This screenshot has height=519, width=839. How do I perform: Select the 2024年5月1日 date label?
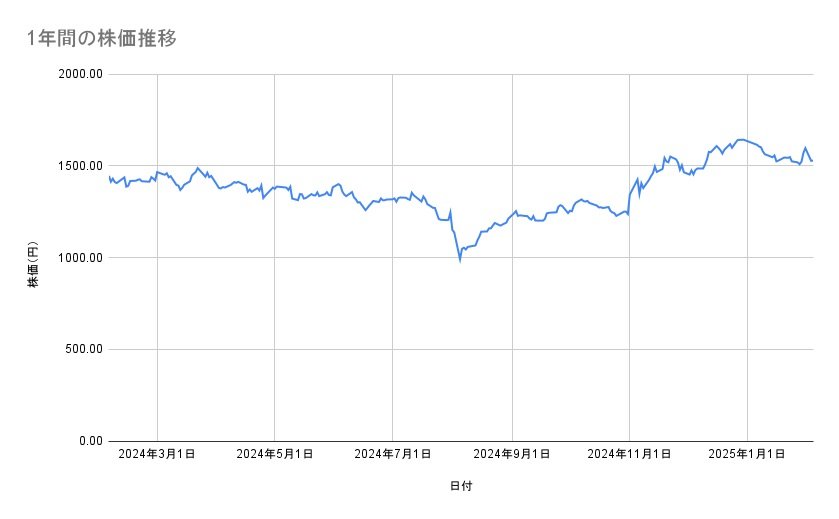(x=275, y=454)
